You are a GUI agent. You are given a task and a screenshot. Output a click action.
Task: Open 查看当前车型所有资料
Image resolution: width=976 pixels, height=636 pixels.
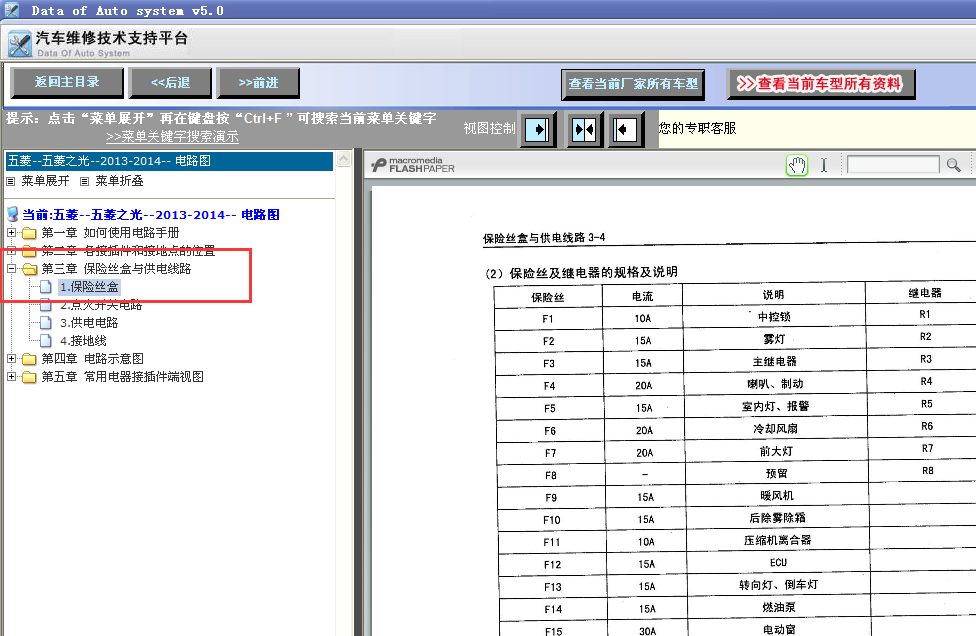coord(820,84)
